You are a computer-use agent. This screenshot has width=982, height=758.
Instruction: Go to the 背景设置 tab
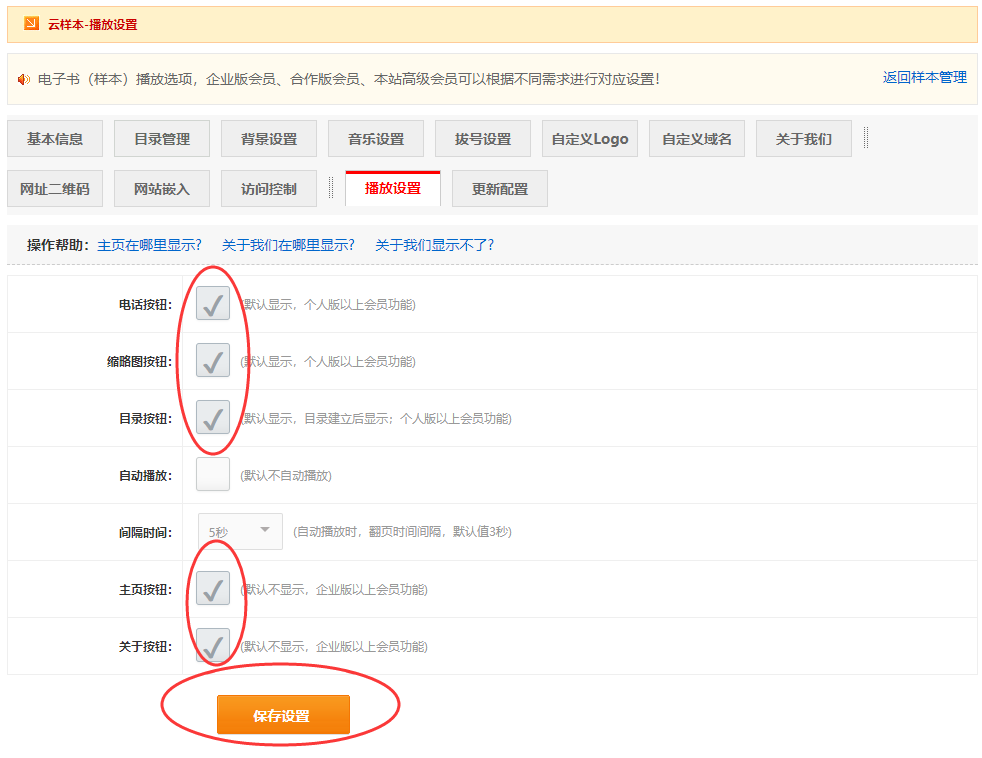point(269,139)
